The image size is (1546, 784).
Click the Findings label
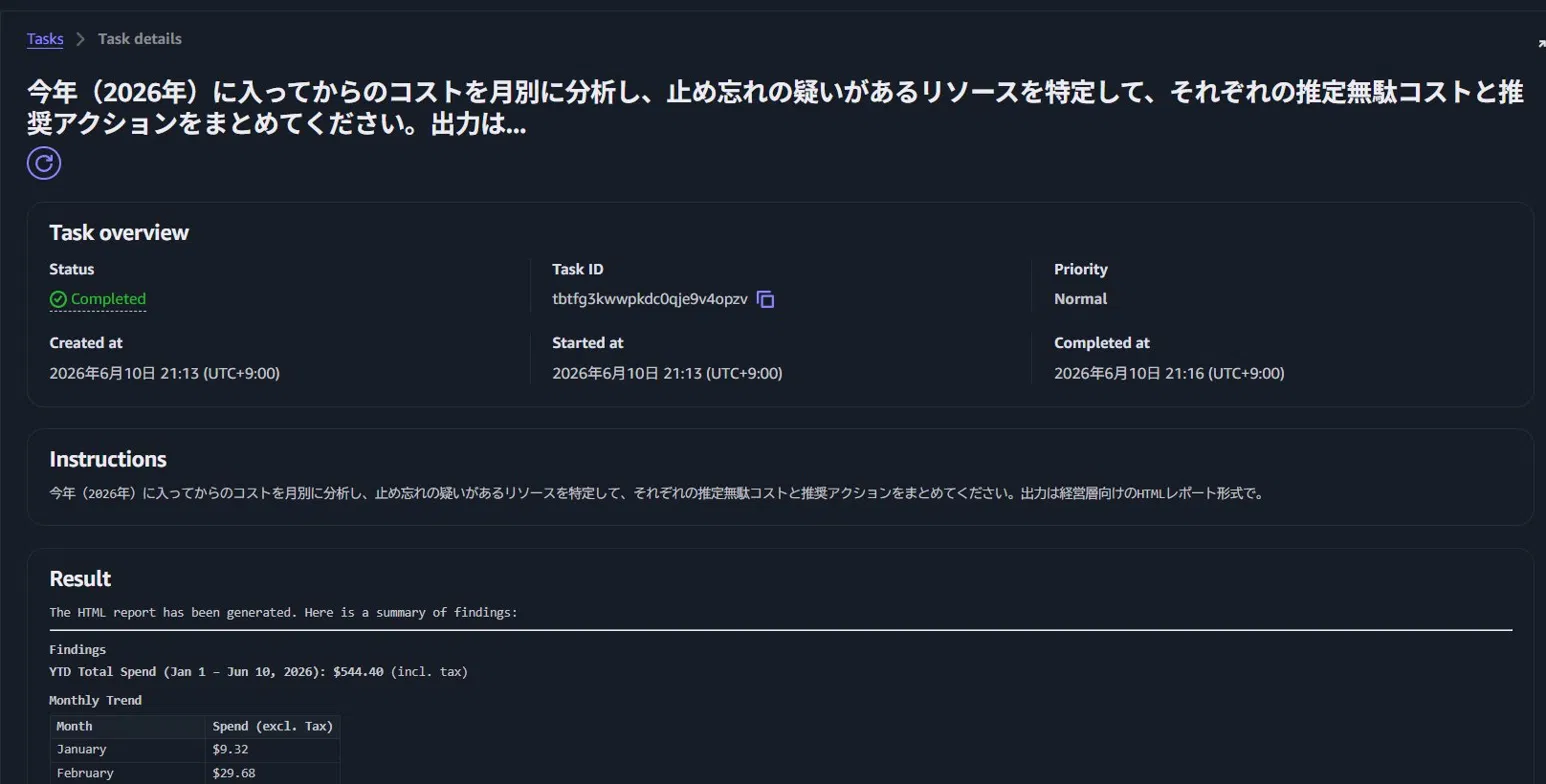pyautogui.click(x=77, y=650)
